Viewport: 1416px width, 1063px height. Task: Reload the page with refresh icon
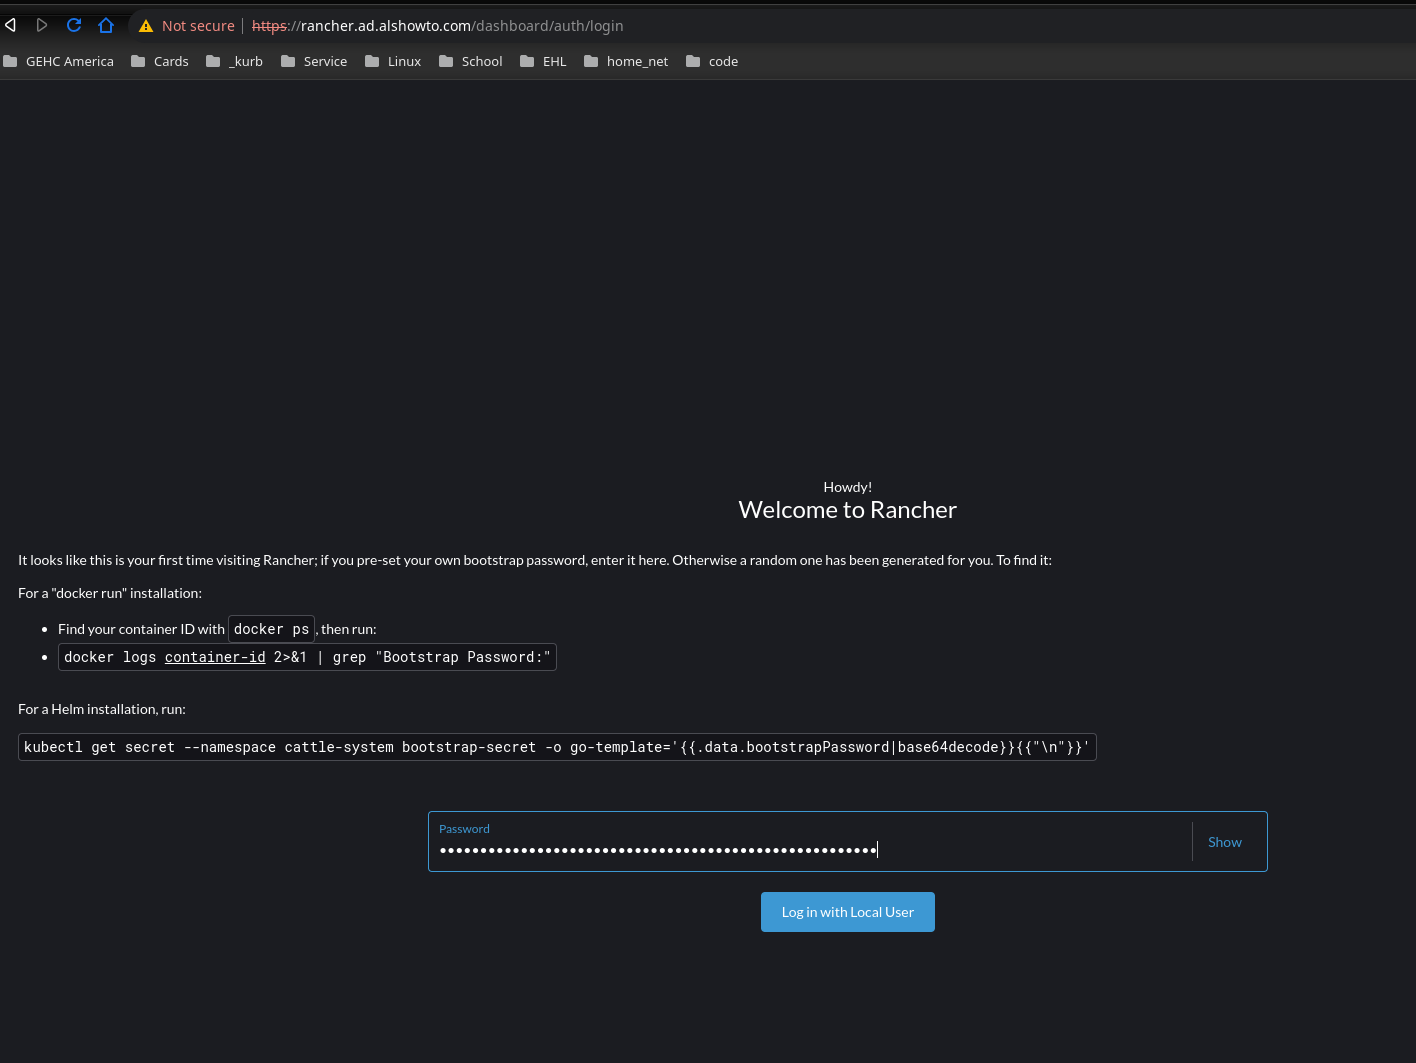[74, 25]
